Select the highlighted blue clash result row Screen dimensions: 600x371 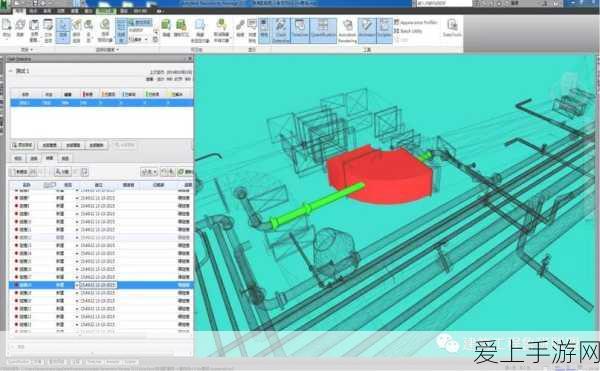tap(101, 285)
